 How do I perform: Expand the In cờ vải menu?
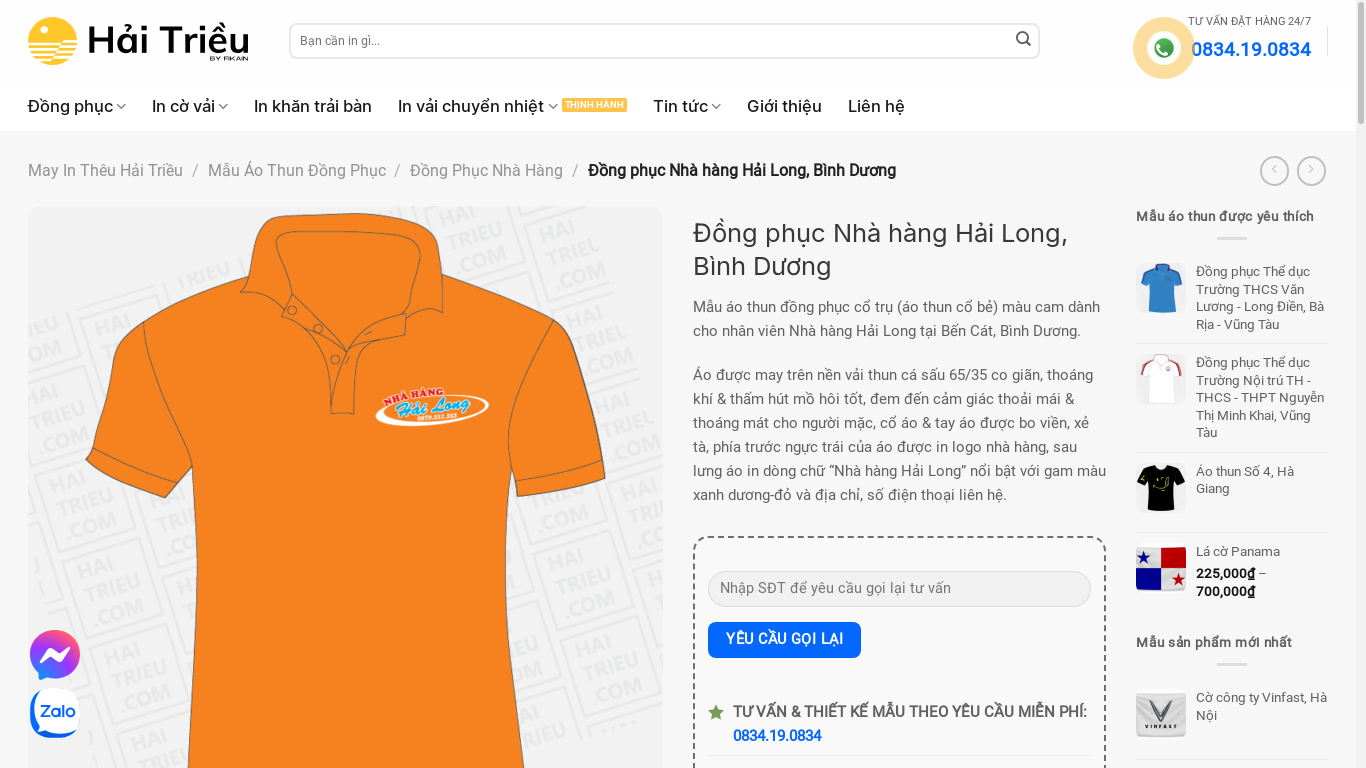(x=190, y=106)
